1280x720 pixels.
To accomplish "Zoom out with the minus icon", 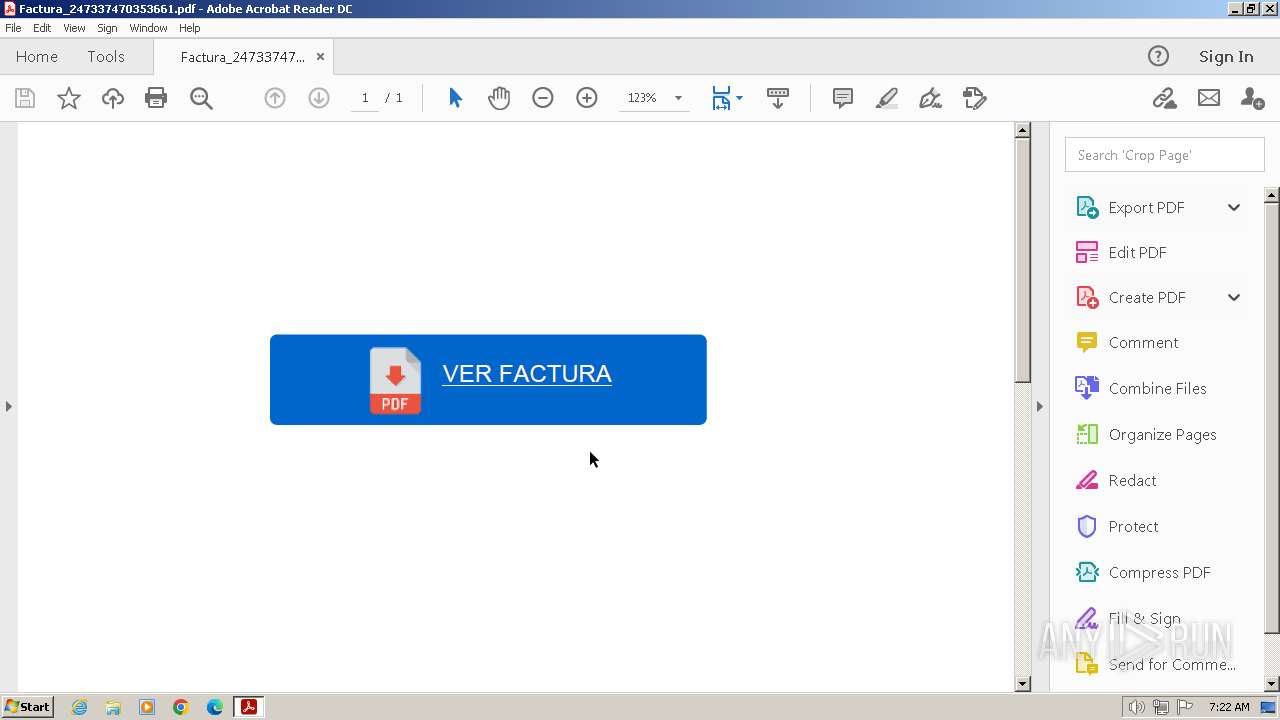I will point(543,98).
